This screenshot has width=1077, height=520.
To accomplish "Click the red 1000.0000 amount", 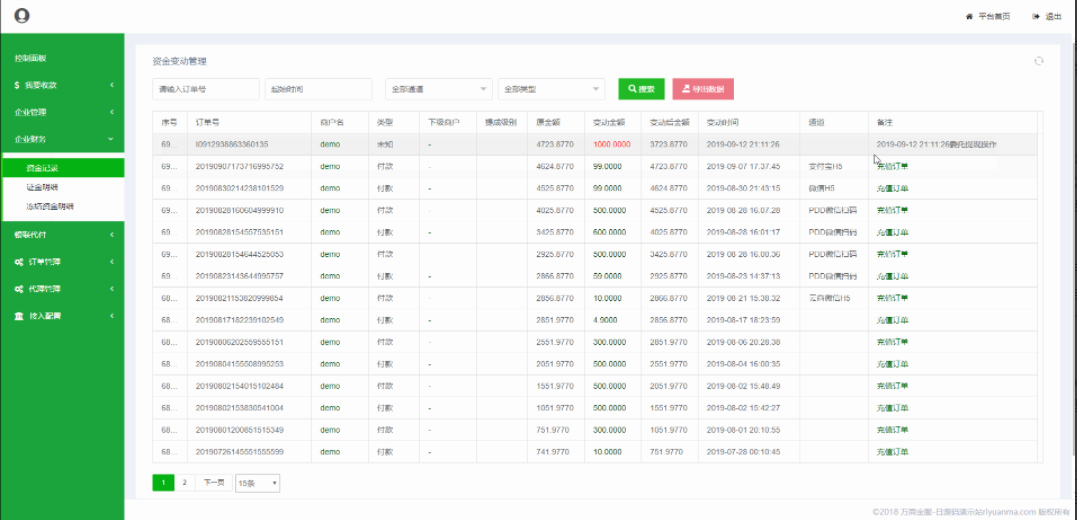I will click(611, 144).
